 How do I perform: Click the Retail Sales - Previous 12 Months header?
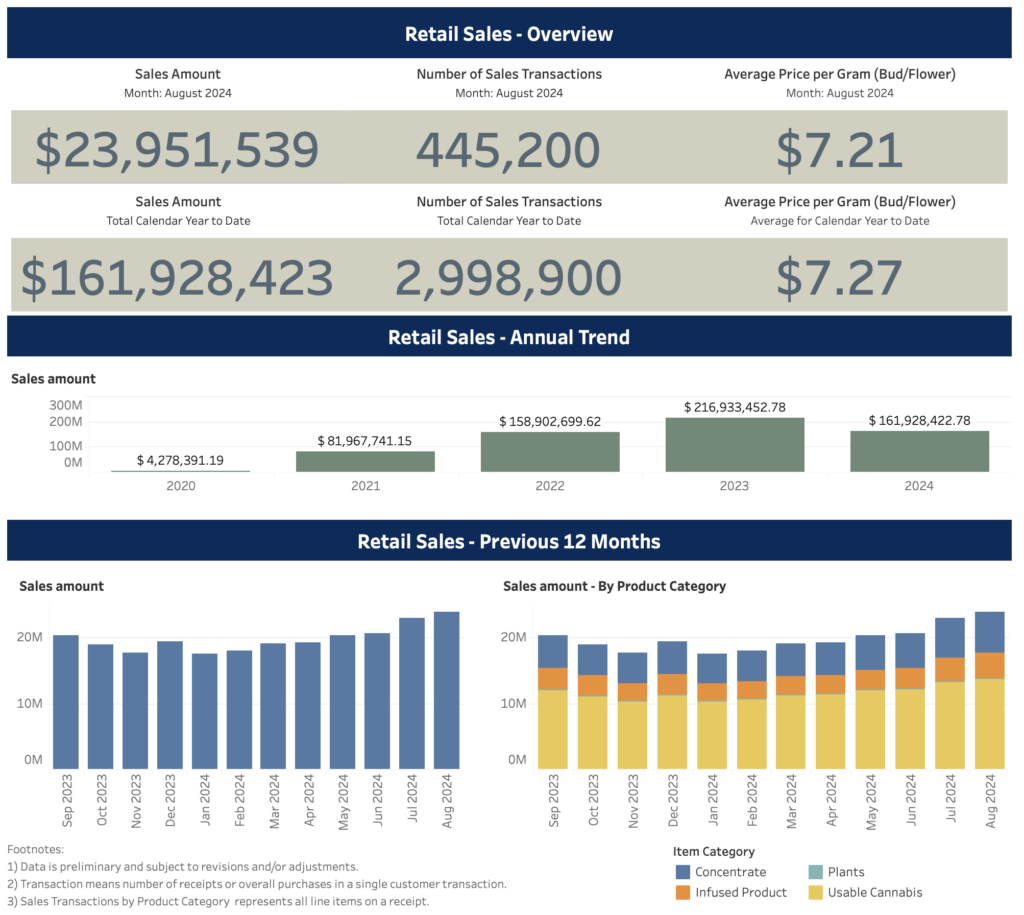point(510,541)
